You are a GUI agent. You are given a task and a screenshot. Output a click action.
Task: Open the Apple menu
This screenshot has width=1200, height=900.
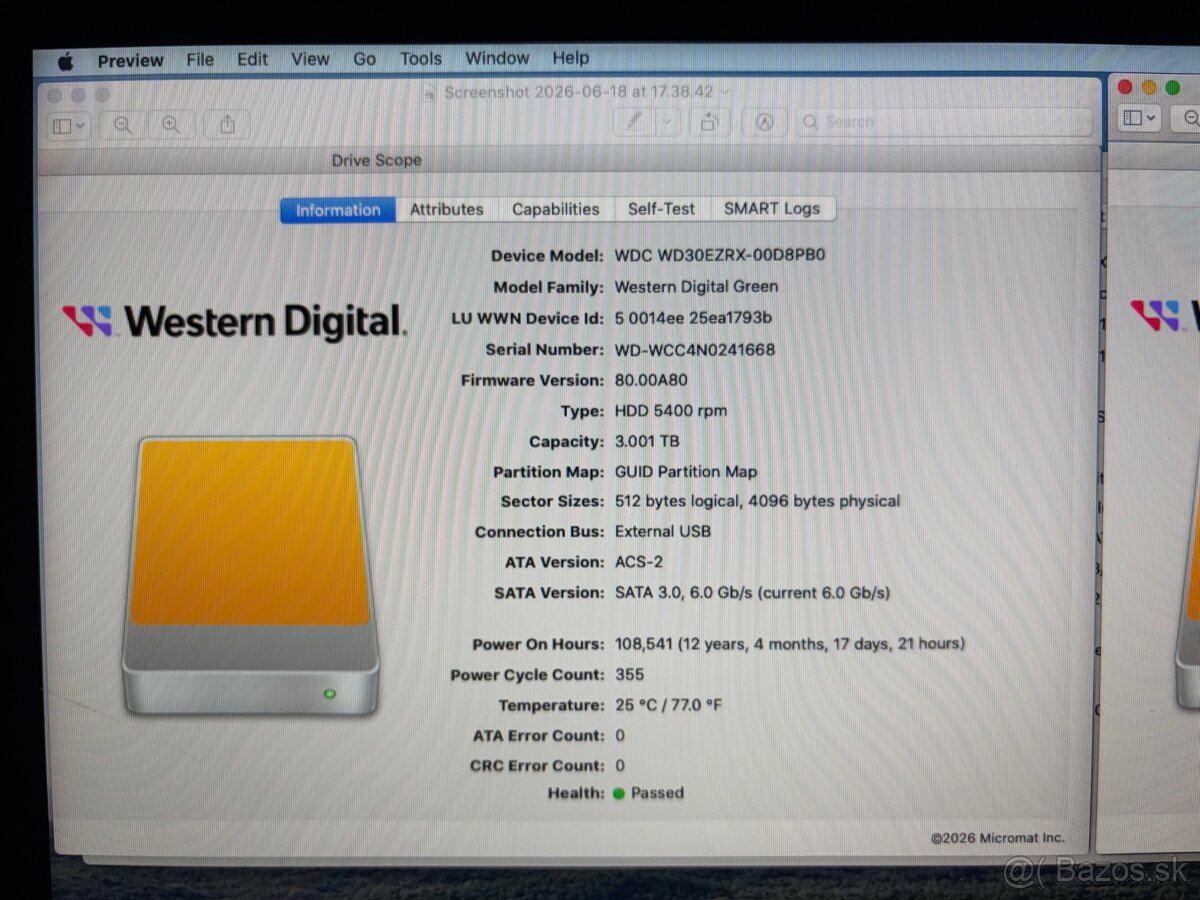65,61
